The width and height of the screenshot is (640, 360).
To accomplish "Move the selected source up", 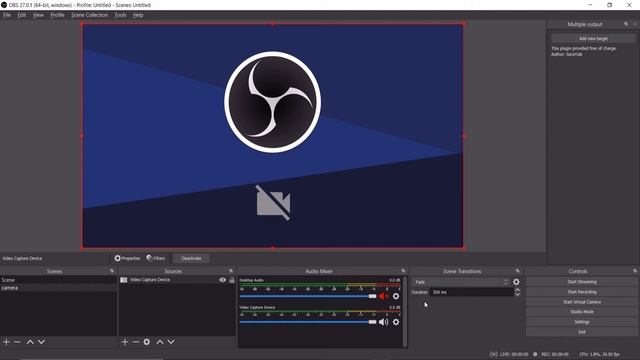I will tap(160, 342).
